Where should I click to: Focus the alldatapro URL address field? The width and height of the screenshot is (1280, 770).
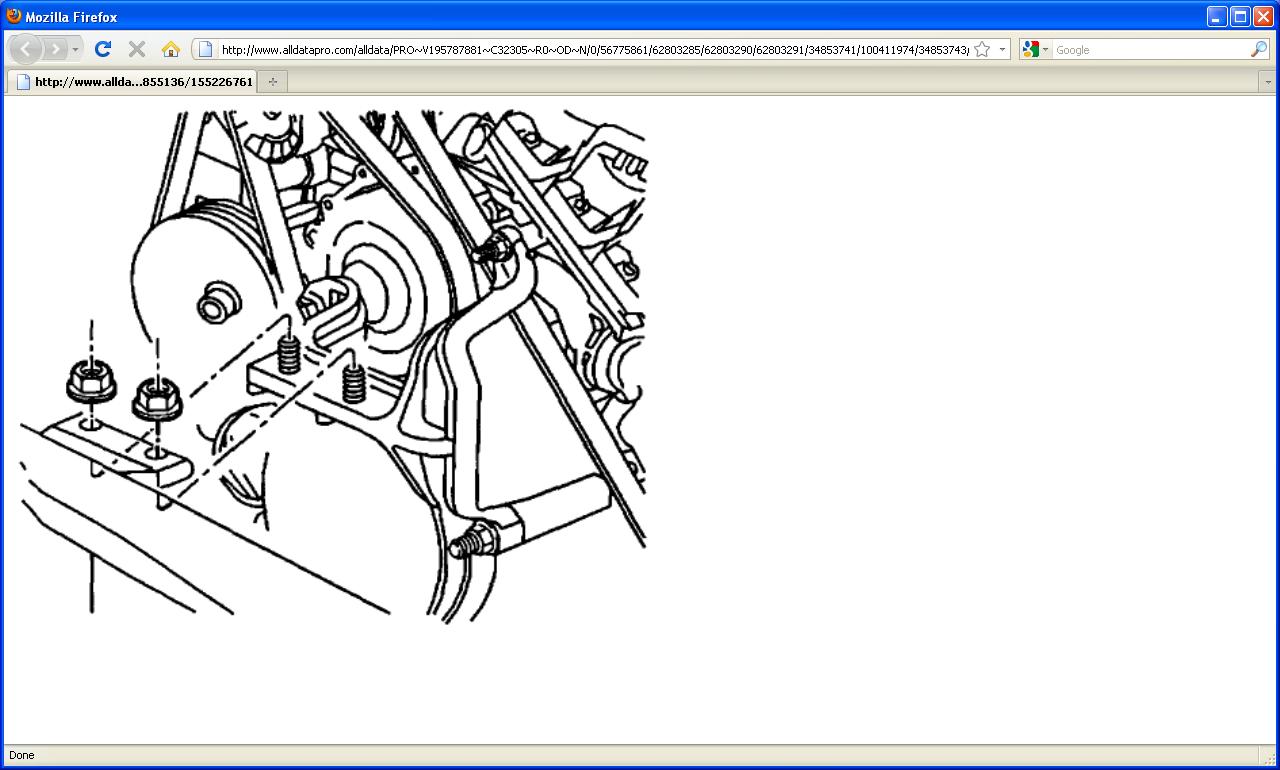coord(594,49)
